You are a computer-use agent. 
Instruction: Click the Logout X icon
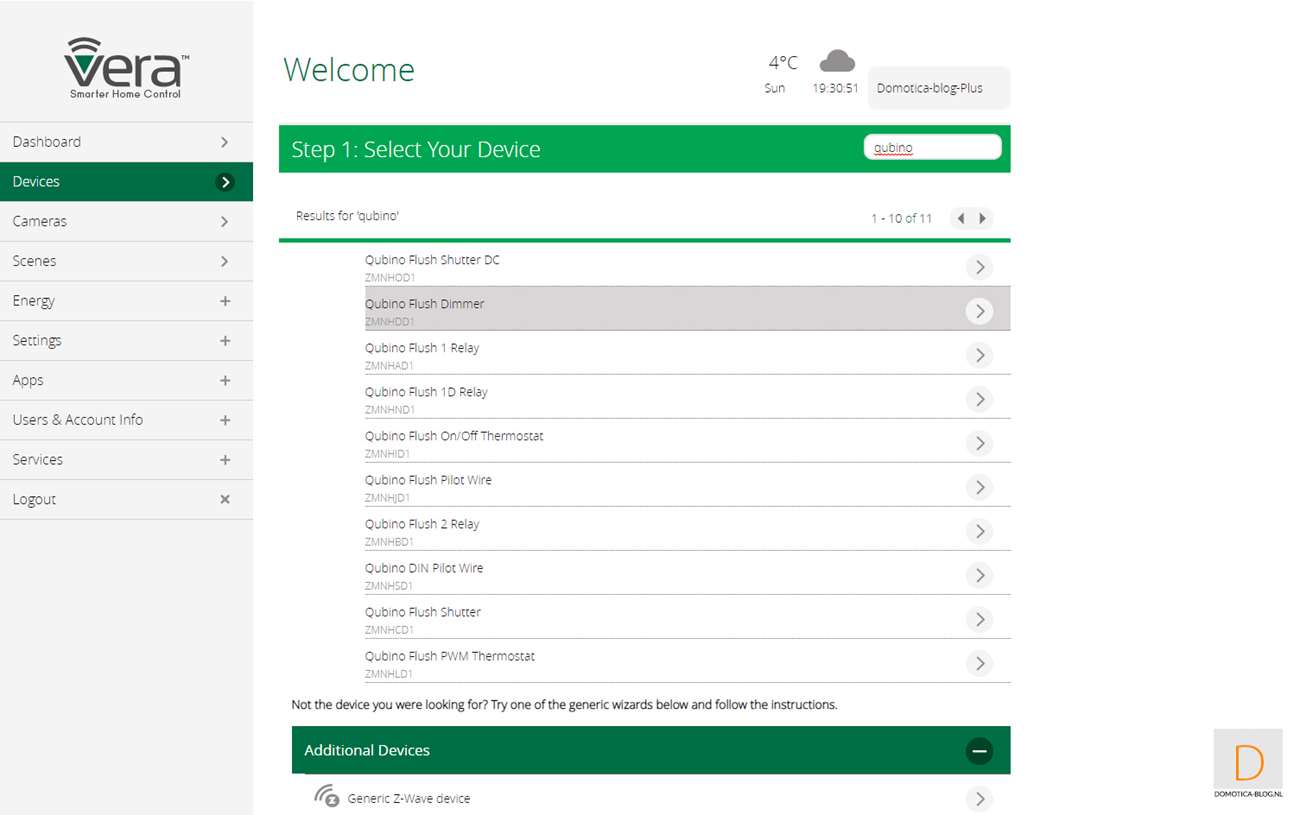point(225,499)
